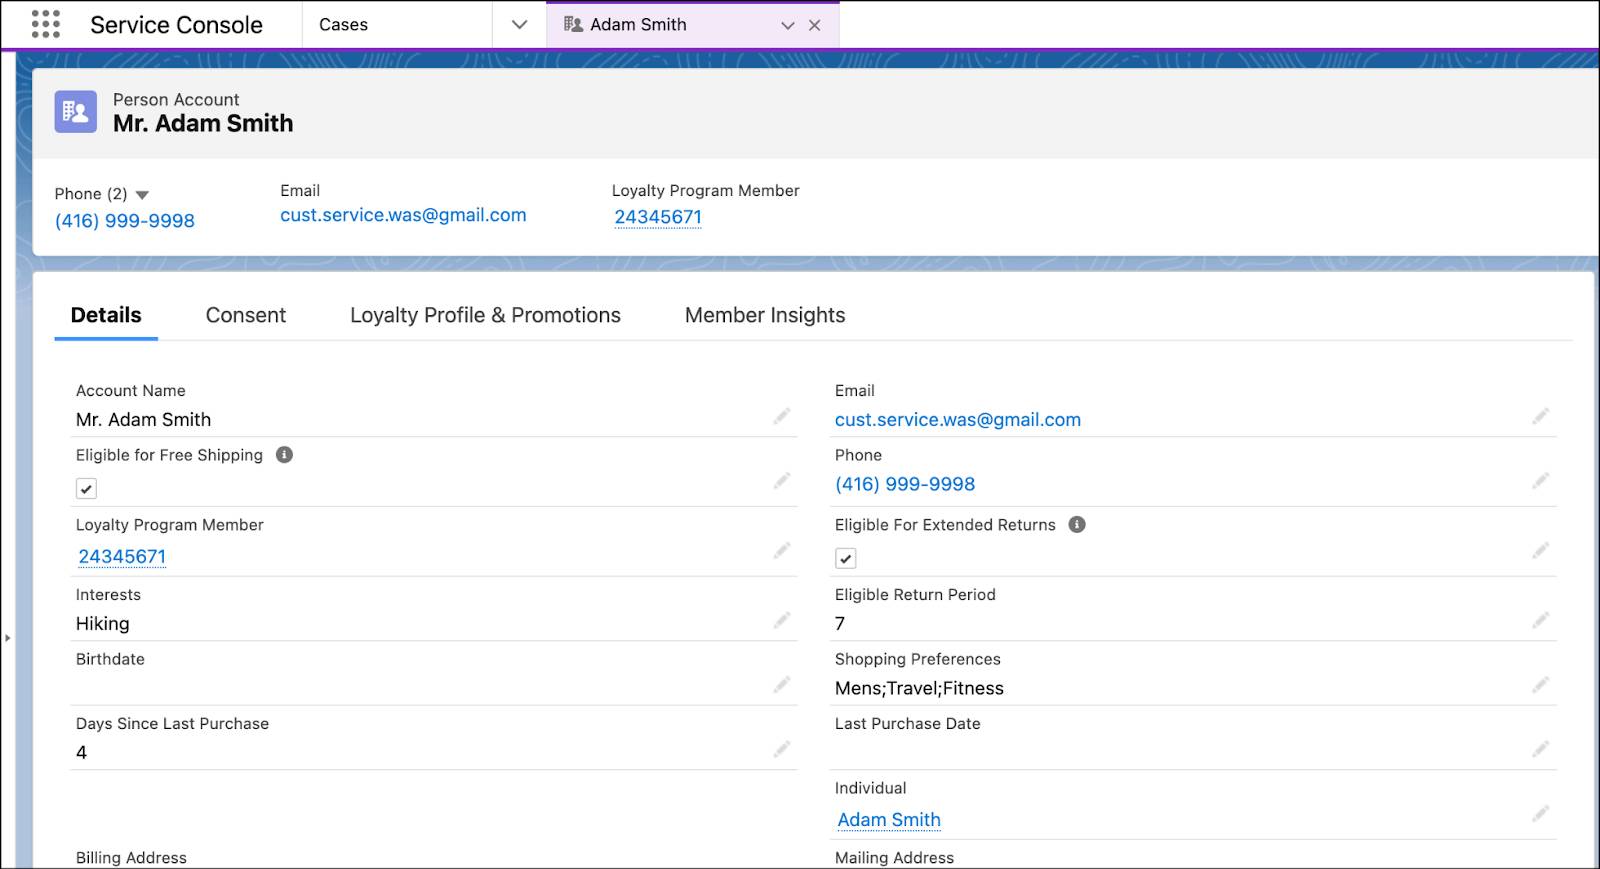
Task: Open the Member Insights tab
Action: pos(765,315)
